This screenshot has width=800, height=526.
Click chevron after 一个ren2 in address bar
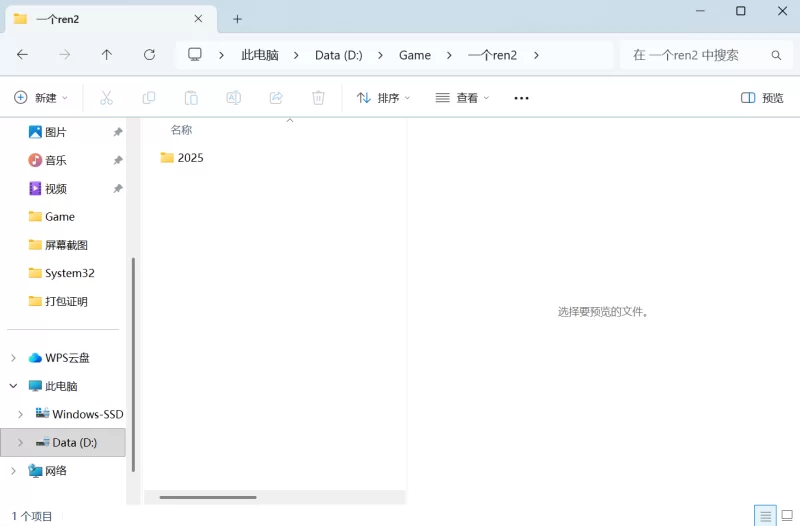point(536,55)
